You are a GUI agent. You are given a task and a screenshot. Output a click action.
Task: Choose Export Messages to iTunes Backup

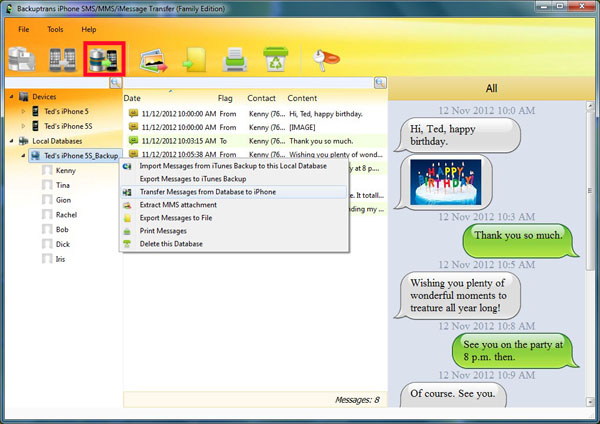pos(234,179)
